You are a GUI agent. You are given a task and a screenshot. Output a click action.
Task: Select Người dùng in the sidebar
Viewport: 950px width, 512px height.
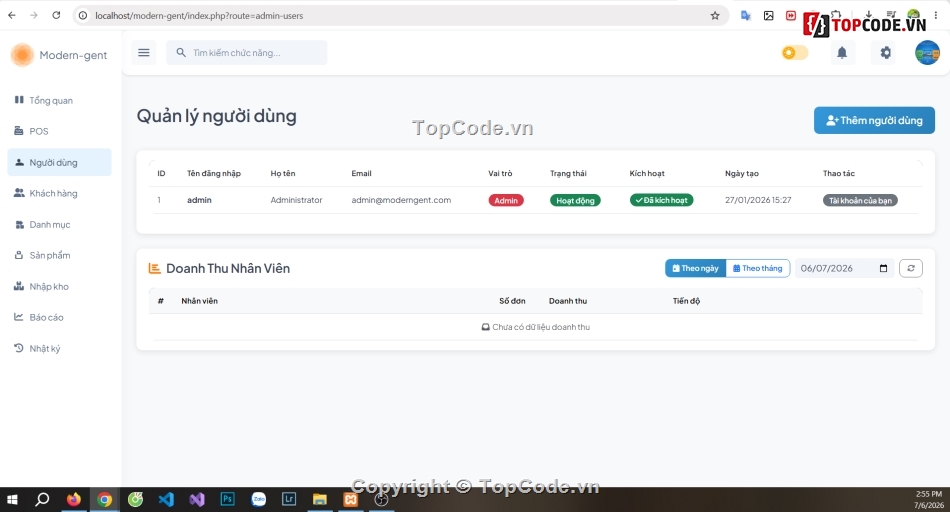(59, 162)
